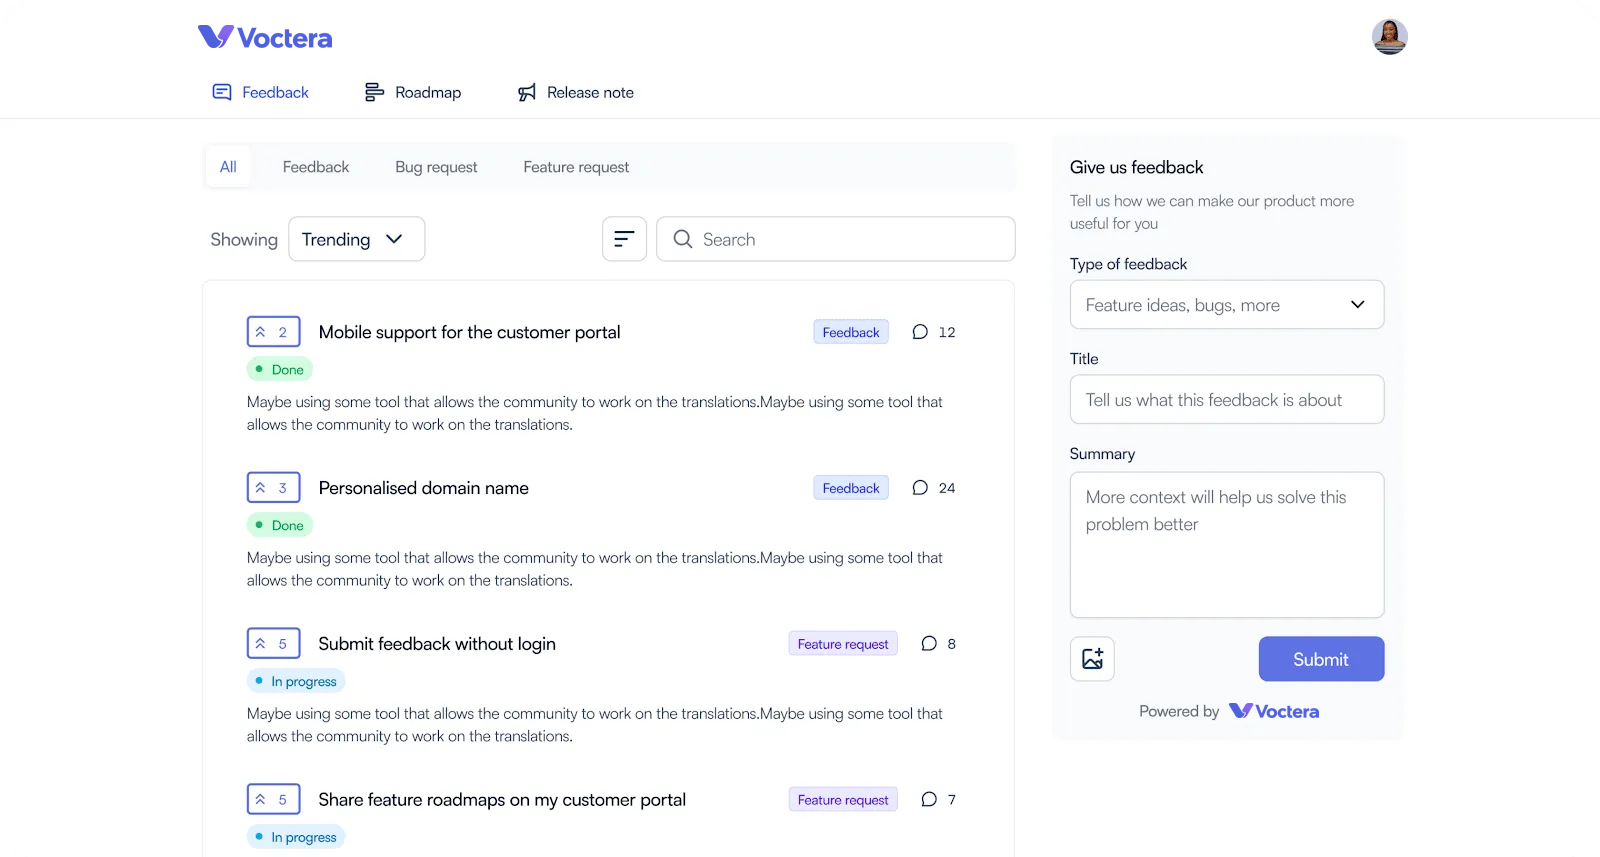Expand the Type of feedback dropdown
1600x857 pixels.
pyautogui.click(x=1227, y=305)
